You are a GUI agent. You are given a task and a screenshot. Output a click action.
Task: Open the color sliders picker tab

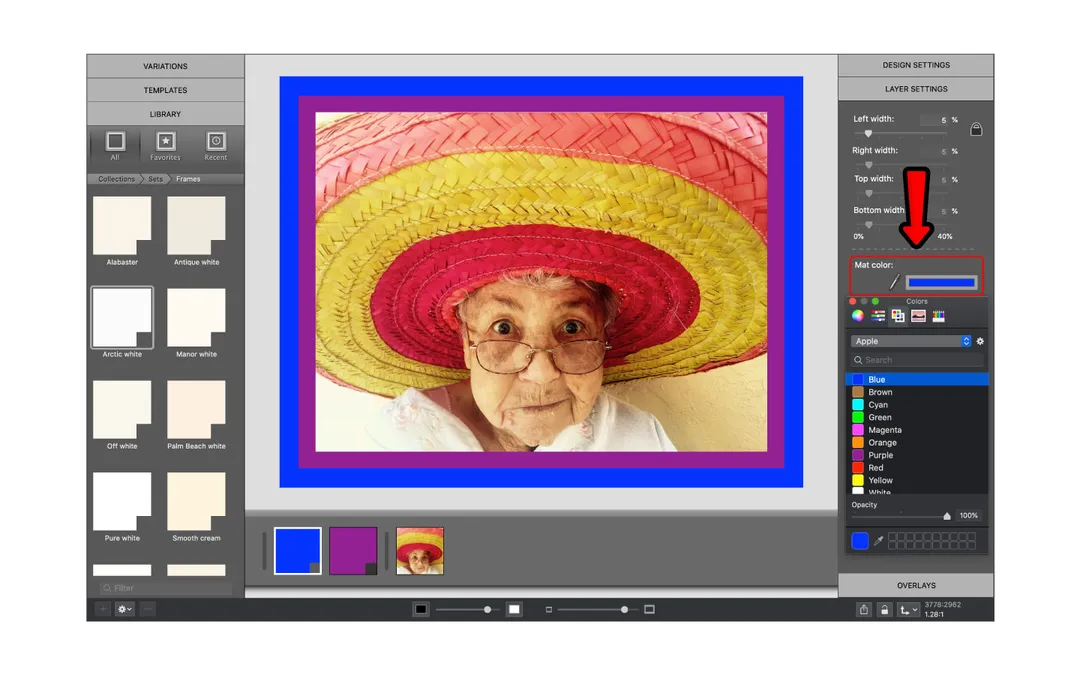point(878,315)
